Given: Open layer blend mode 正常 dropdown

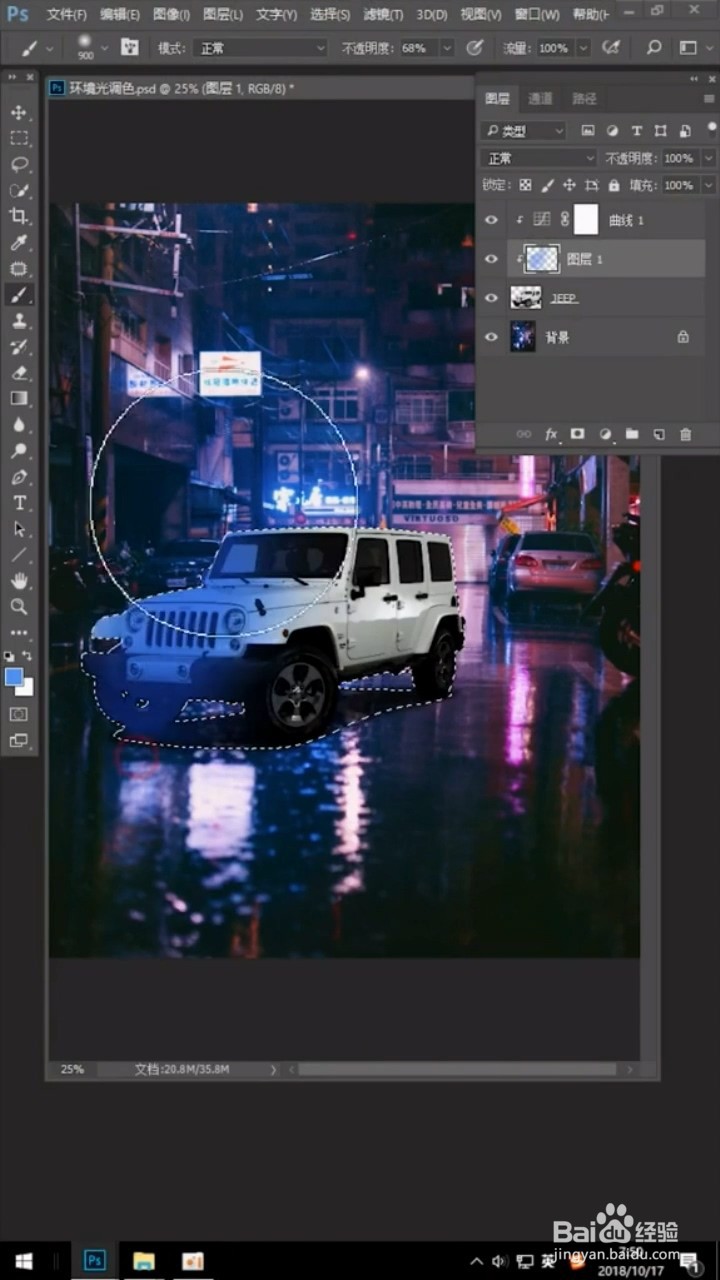Looking at the screenshot, I should 540,158.
